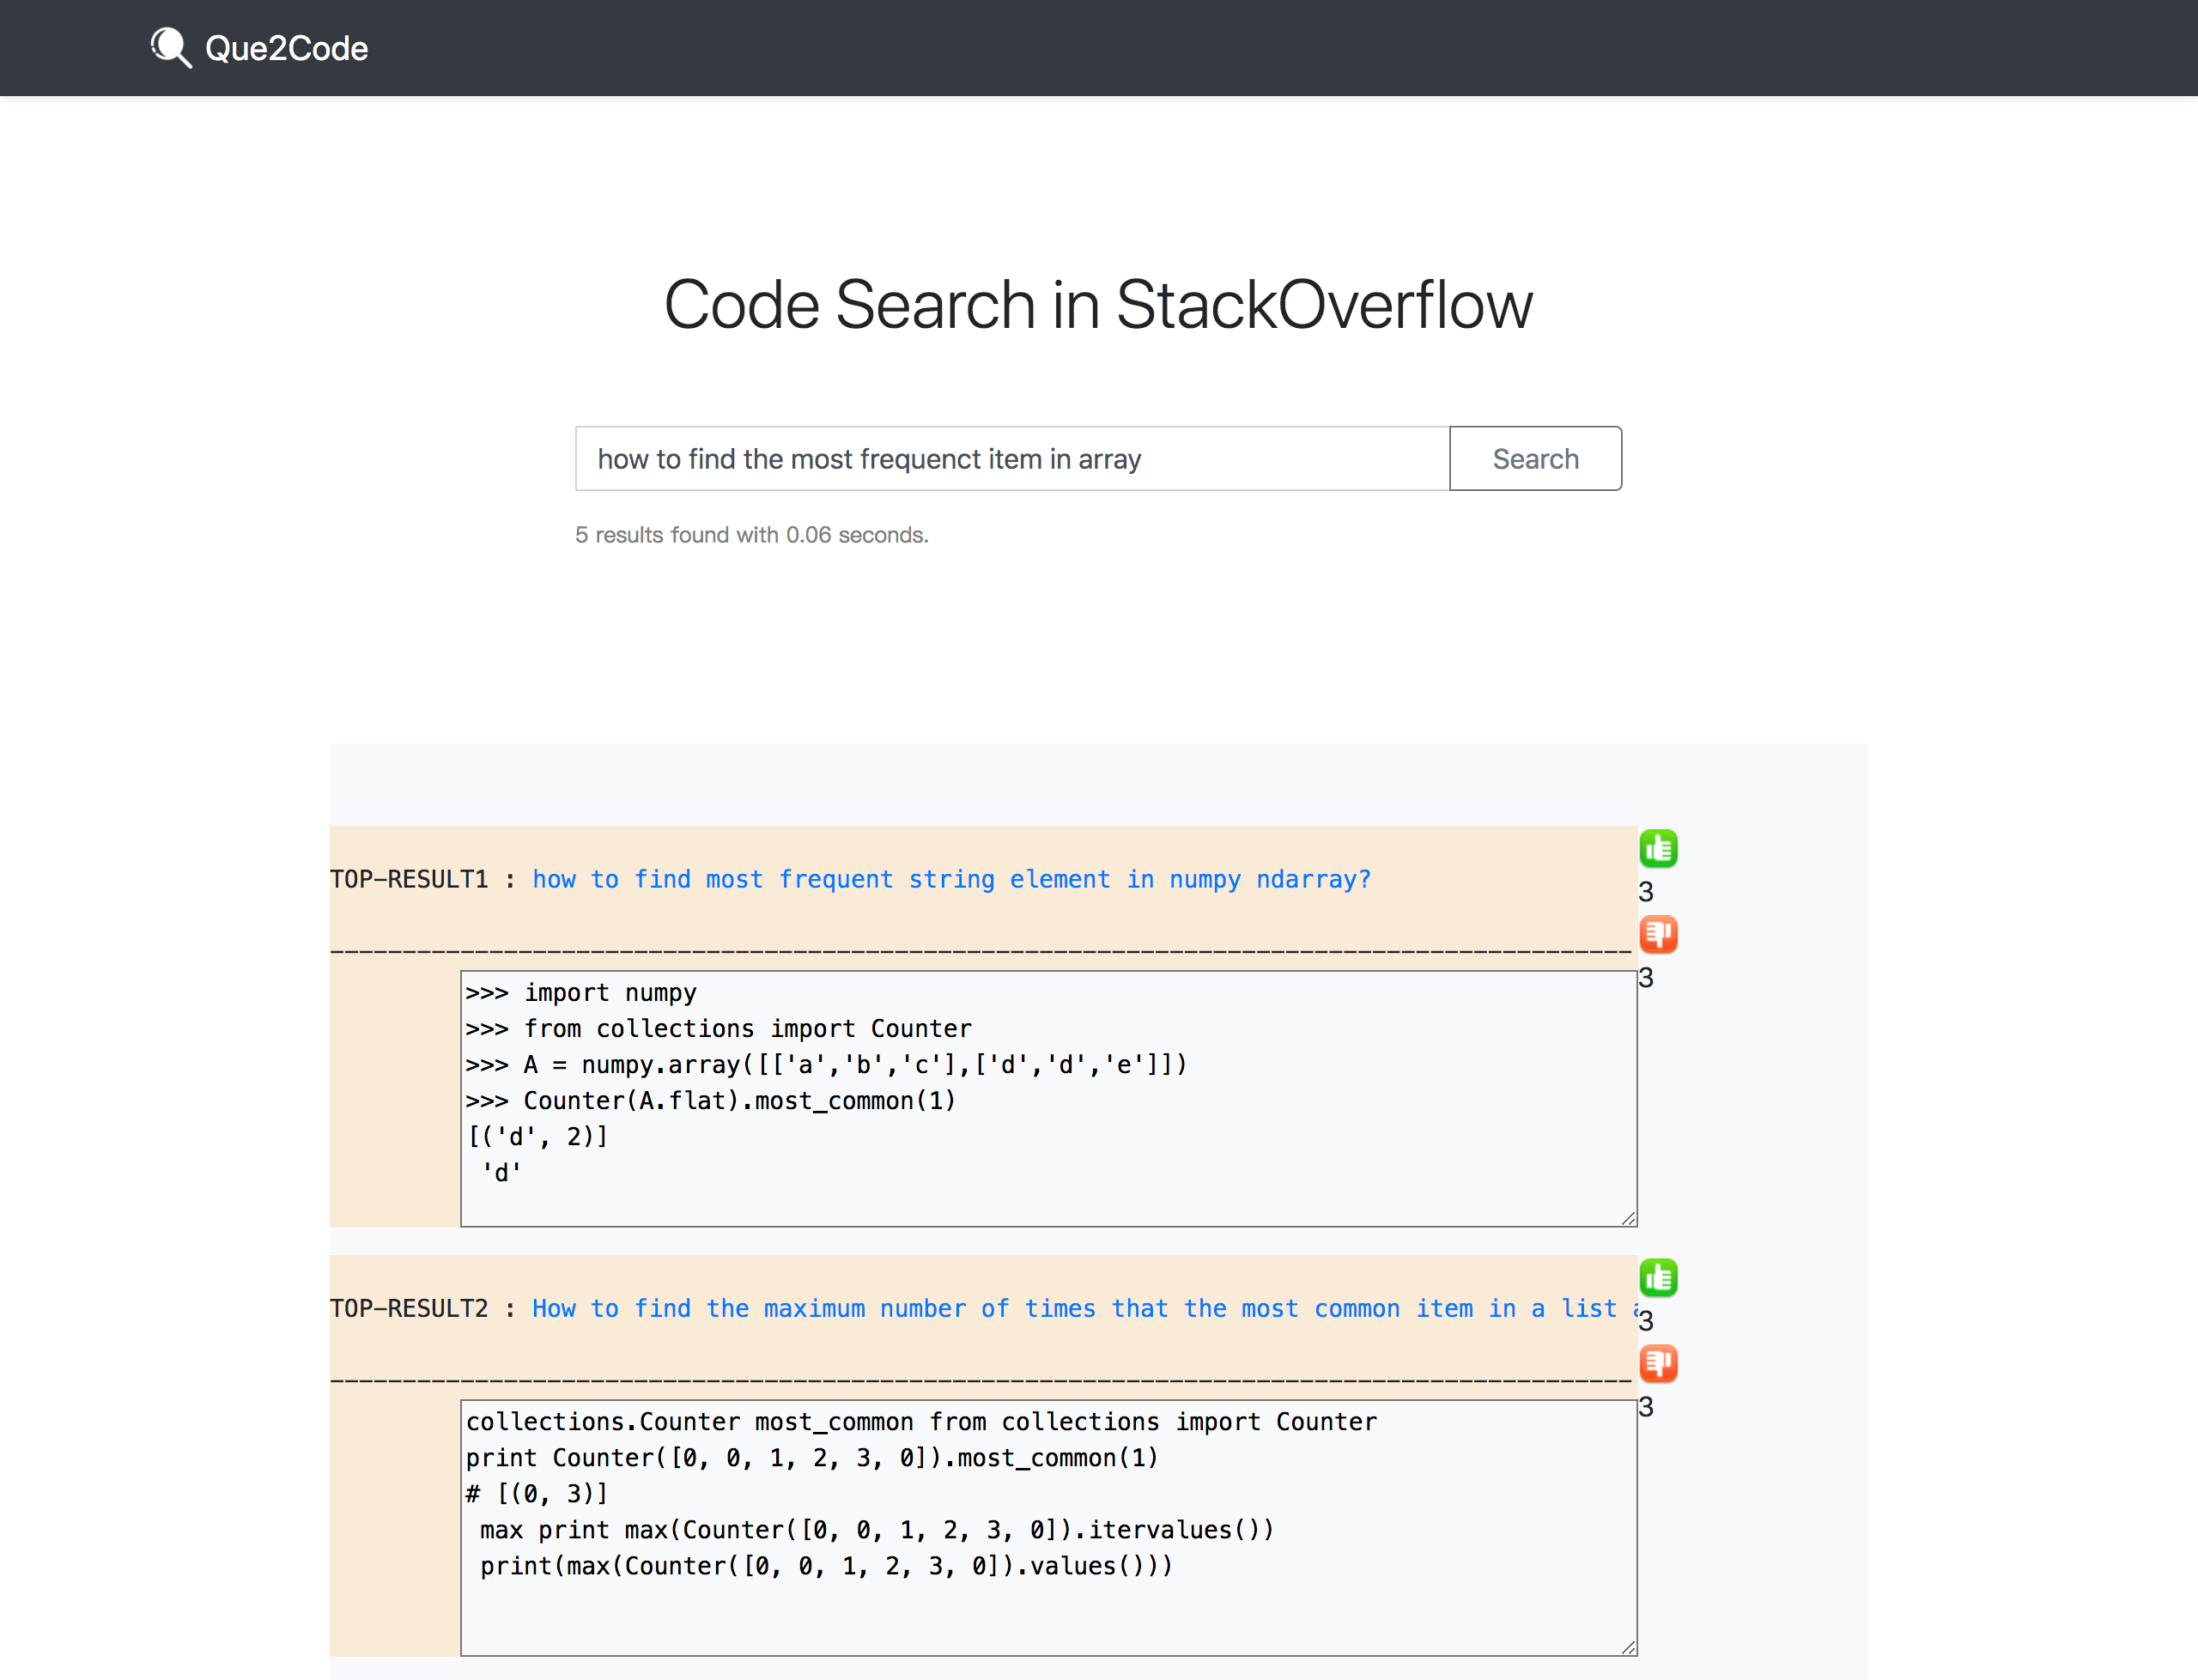This screenshot has width=2198, height=1680.
Task: Open the most common item in list link
Action: (1084, 1308)
